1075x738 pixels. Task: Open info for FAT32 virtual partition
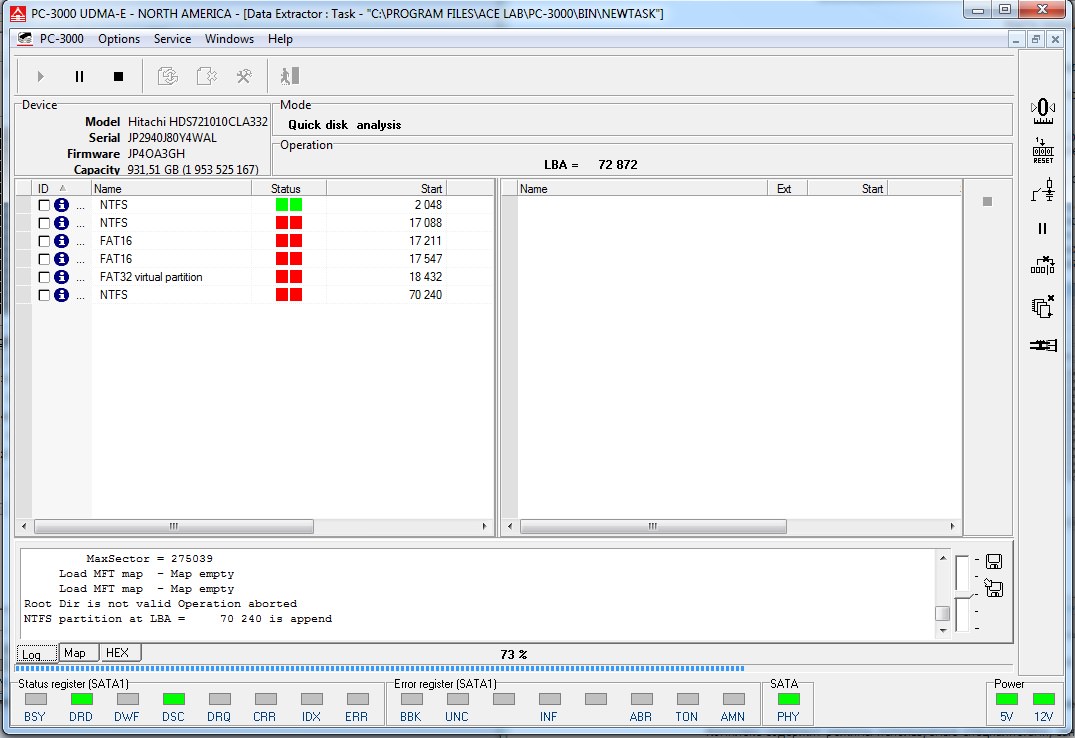62,276
